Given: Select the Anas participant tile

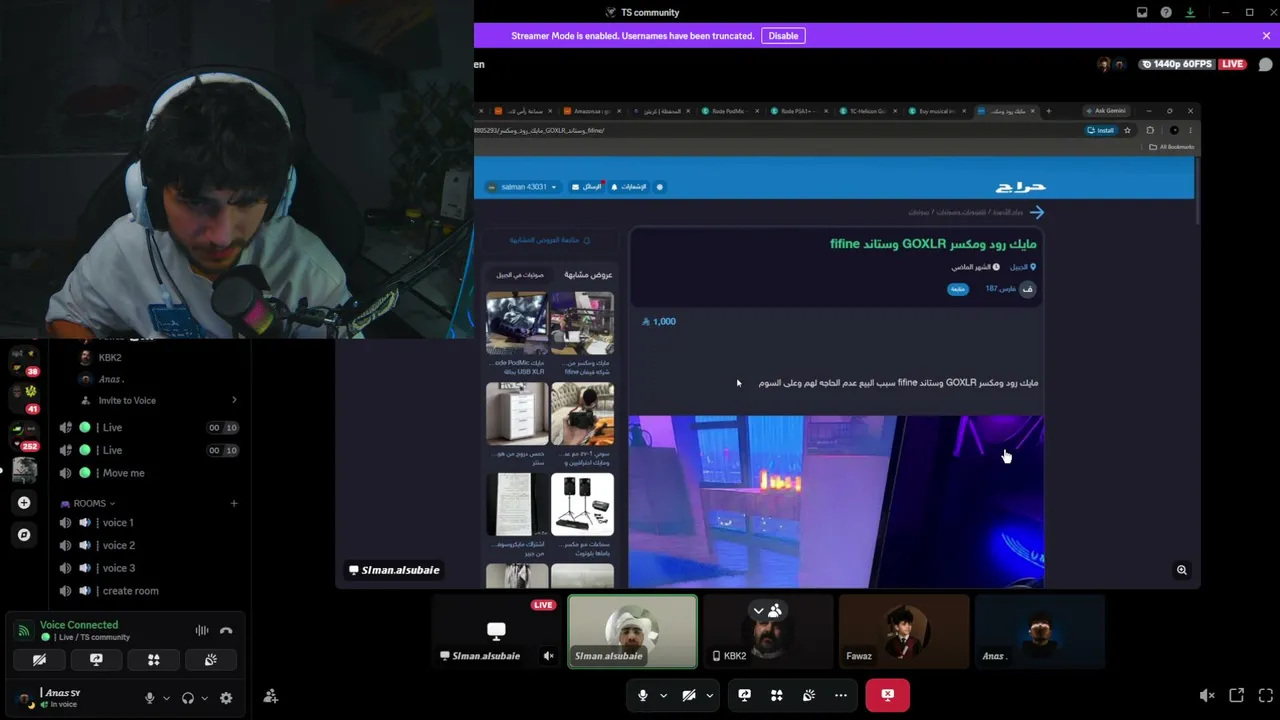Looking at the screenshot, I should click(1040, 631).
